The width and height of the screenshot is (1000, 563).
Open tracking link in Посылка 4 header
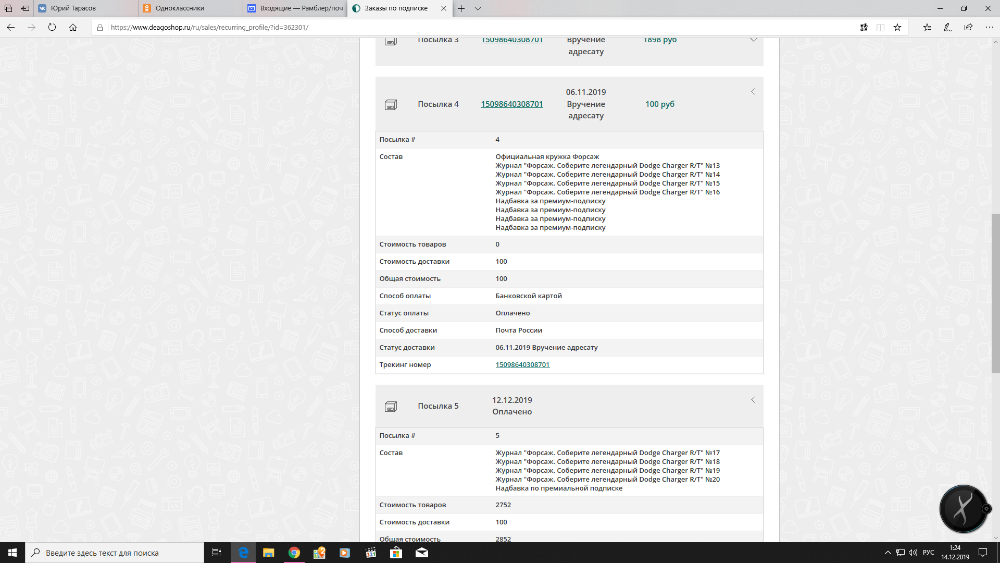pos(511,104)
